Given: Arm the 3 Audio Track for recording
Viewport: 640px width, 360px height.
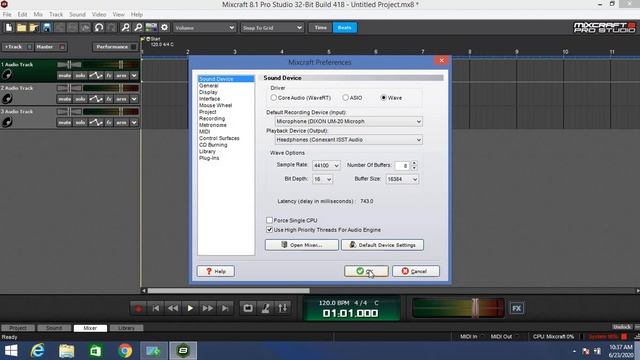Looking at the screenshot, I should (x=121, y=122).
